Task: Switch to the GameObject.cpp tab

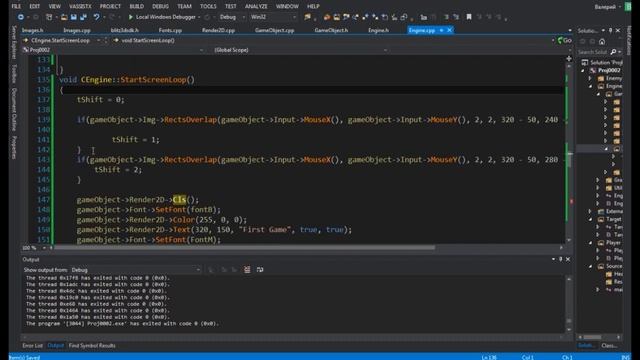Action: 274,30
